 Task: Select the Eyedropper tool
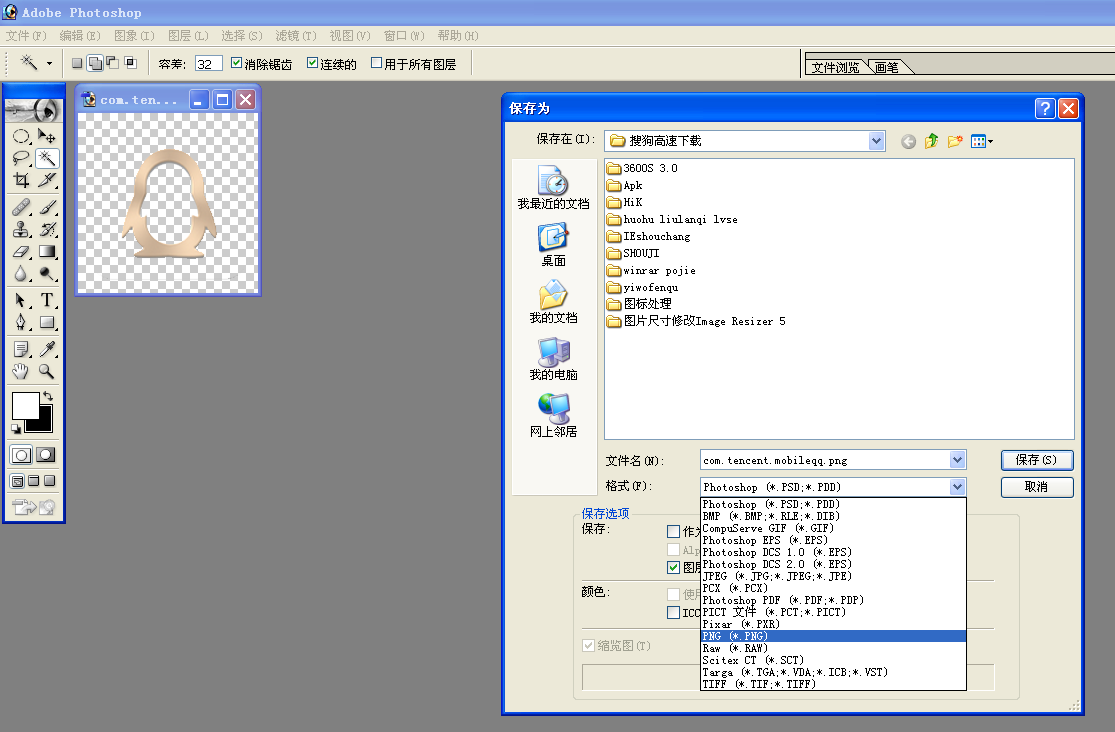47,349
